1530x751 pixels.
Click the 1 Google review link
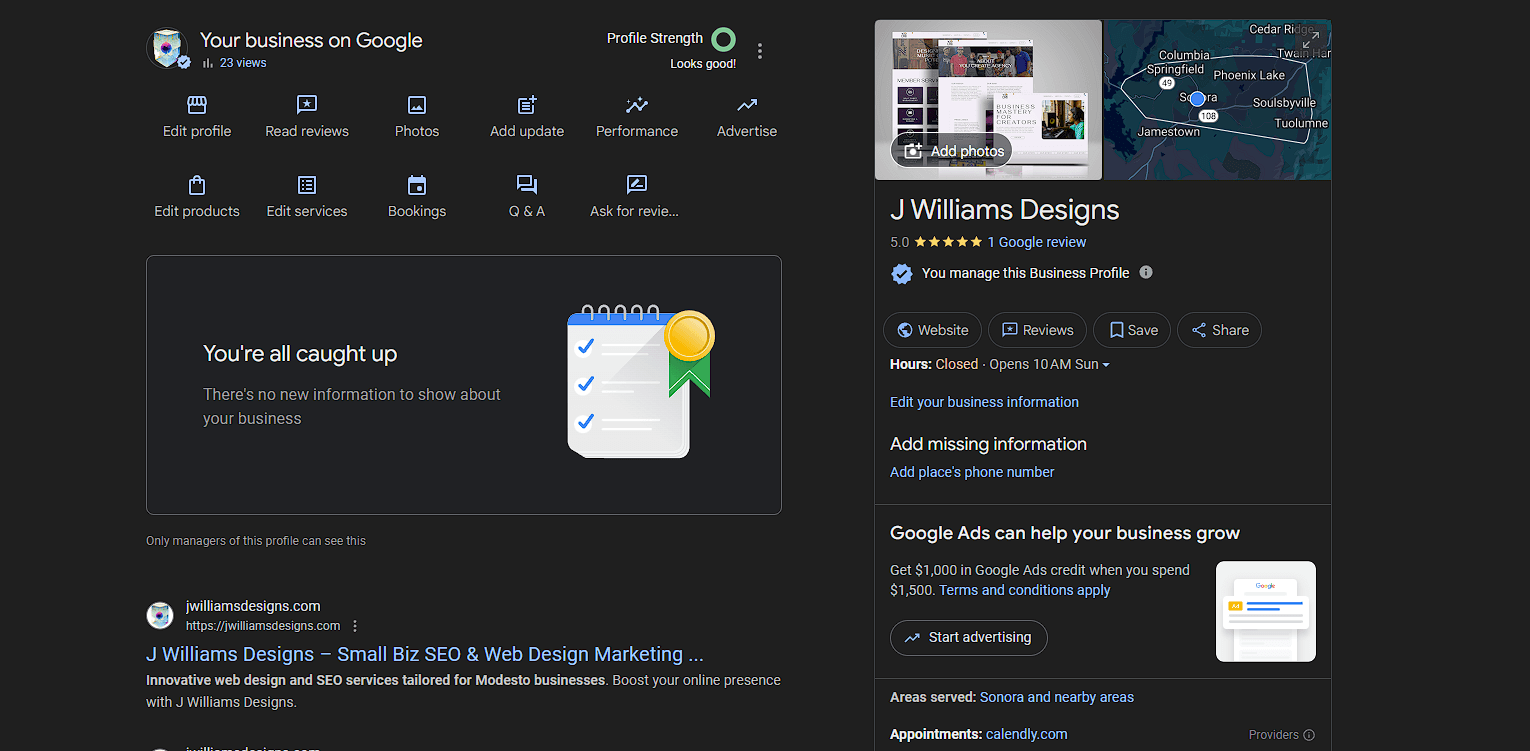1037,242
